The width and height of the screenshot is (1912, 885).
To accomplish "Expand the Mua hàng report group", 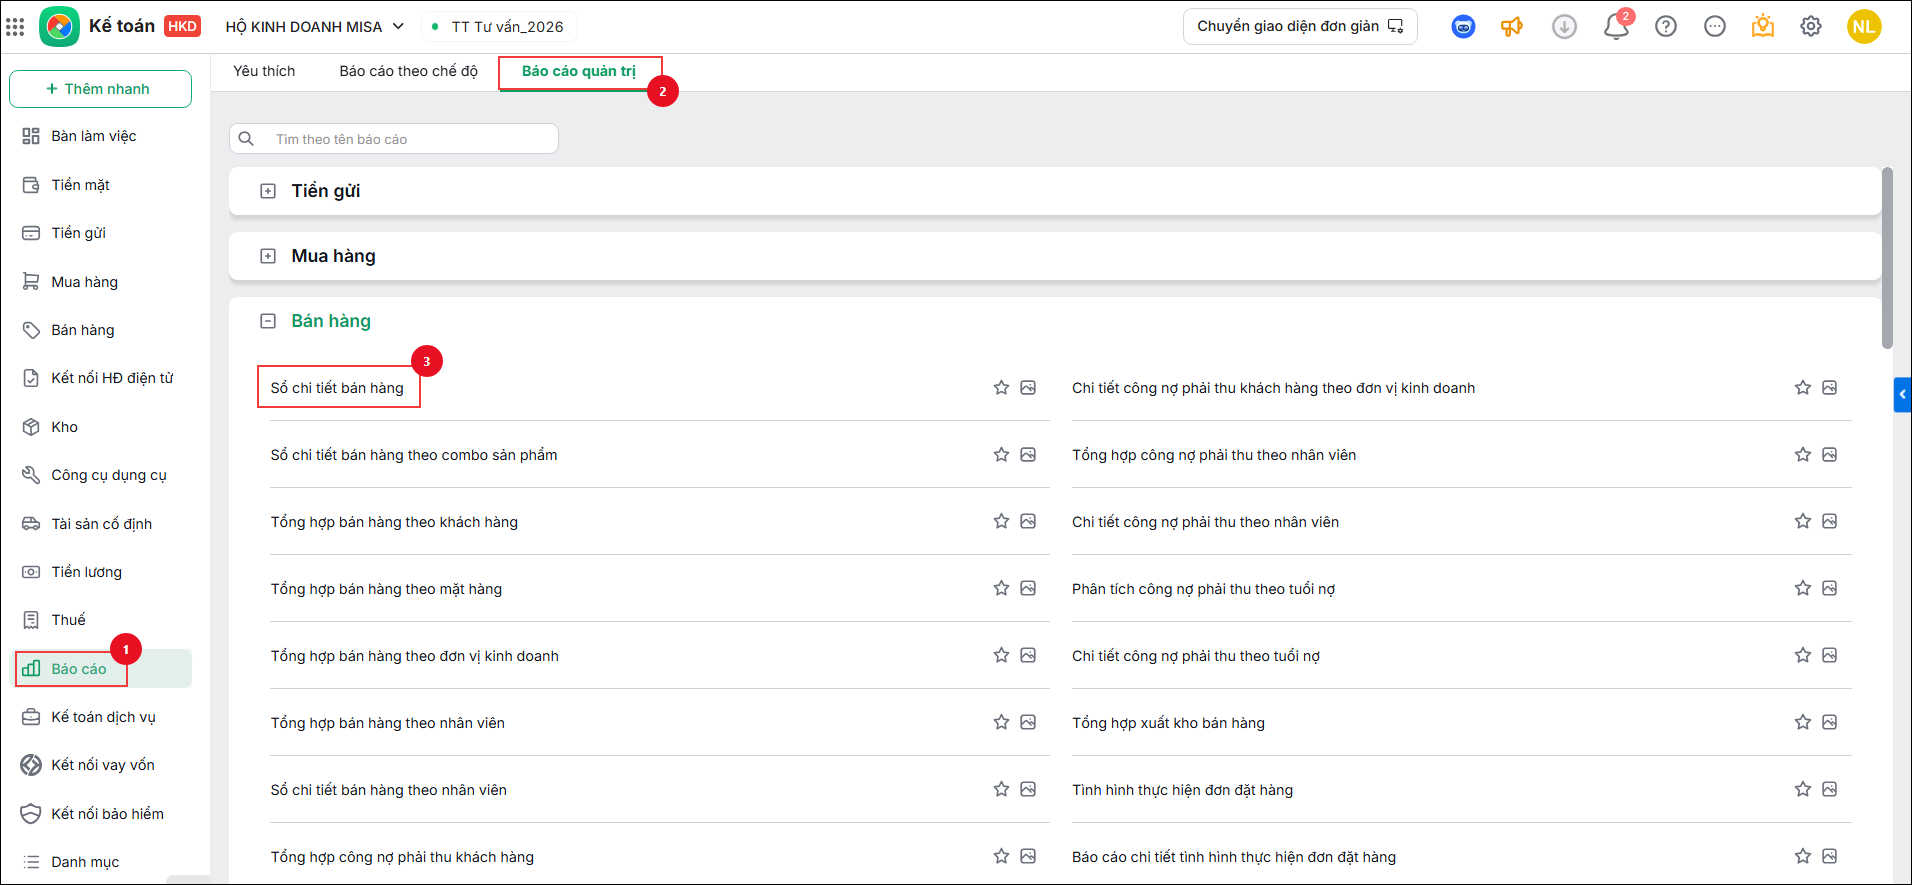I will [x=268, y=256].
